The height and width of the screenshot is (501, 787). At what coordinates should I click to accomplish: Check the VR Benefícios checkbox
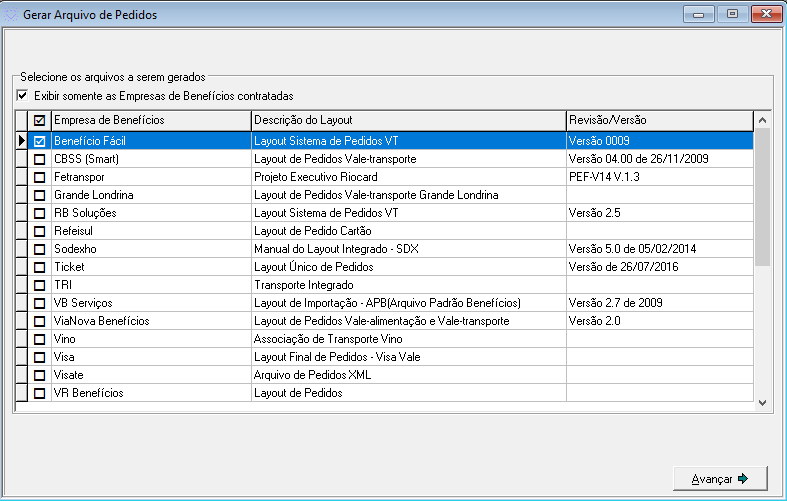click(40, 394)
